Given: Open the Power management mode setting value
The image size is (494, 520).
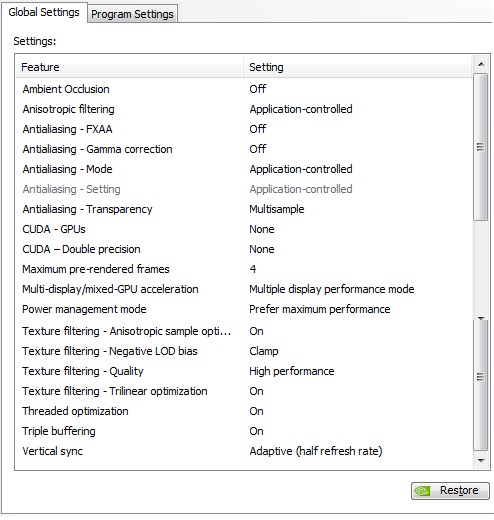Looking at the screenshot, I should point(320,309).
